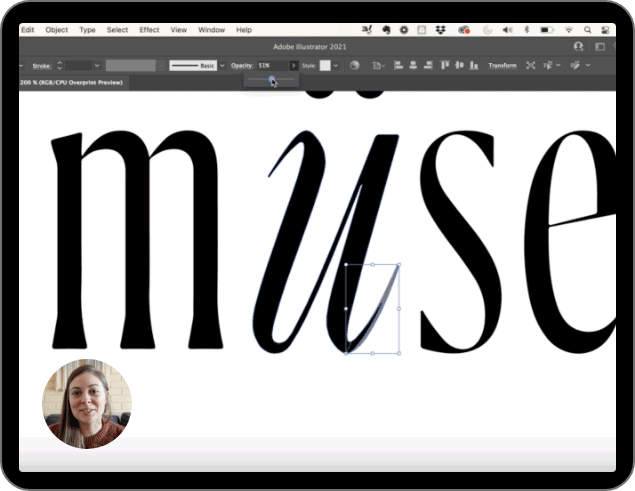Click the opacity slider handle
This screenshot has width=635, height=491.
(272, 79)
